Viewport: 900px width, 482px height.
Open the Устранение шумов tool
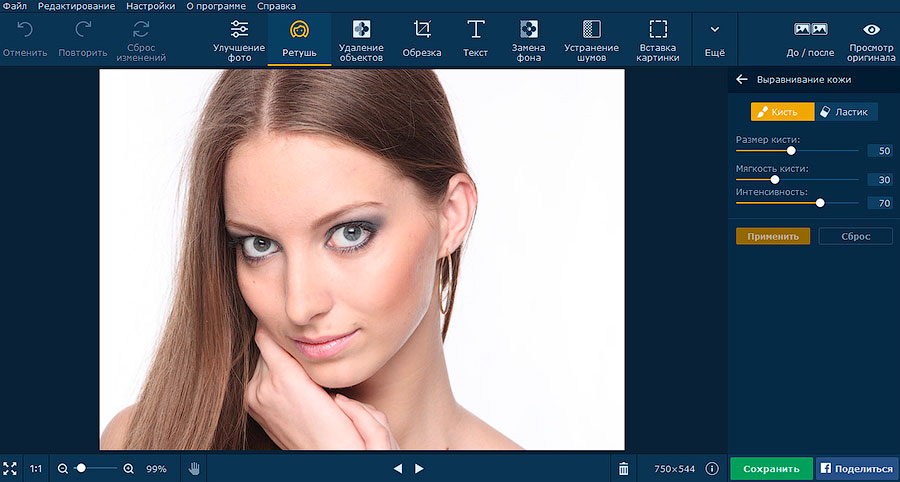(591, 40)
